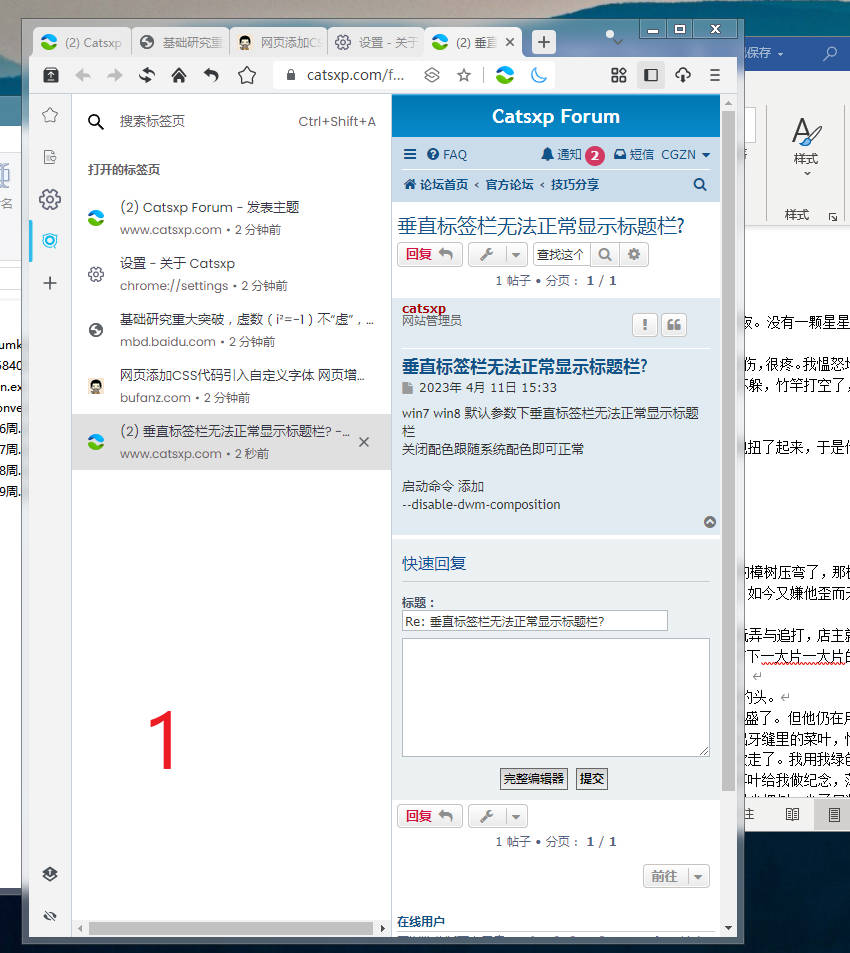Click the star outline icon beside the undo arrow
Image resolution: width=850 pixels, height=953 pixels.
(x=247, y=75)
